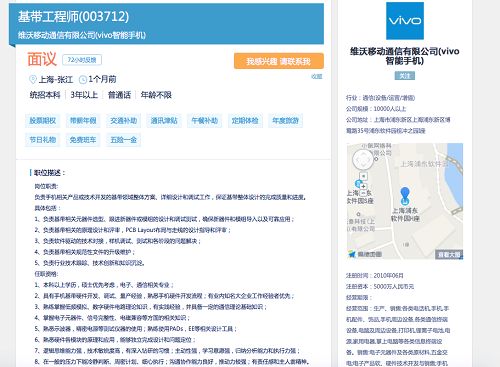Click the 72小时反馈 badge
500x367 pixels.
click(x=82, y=60)
